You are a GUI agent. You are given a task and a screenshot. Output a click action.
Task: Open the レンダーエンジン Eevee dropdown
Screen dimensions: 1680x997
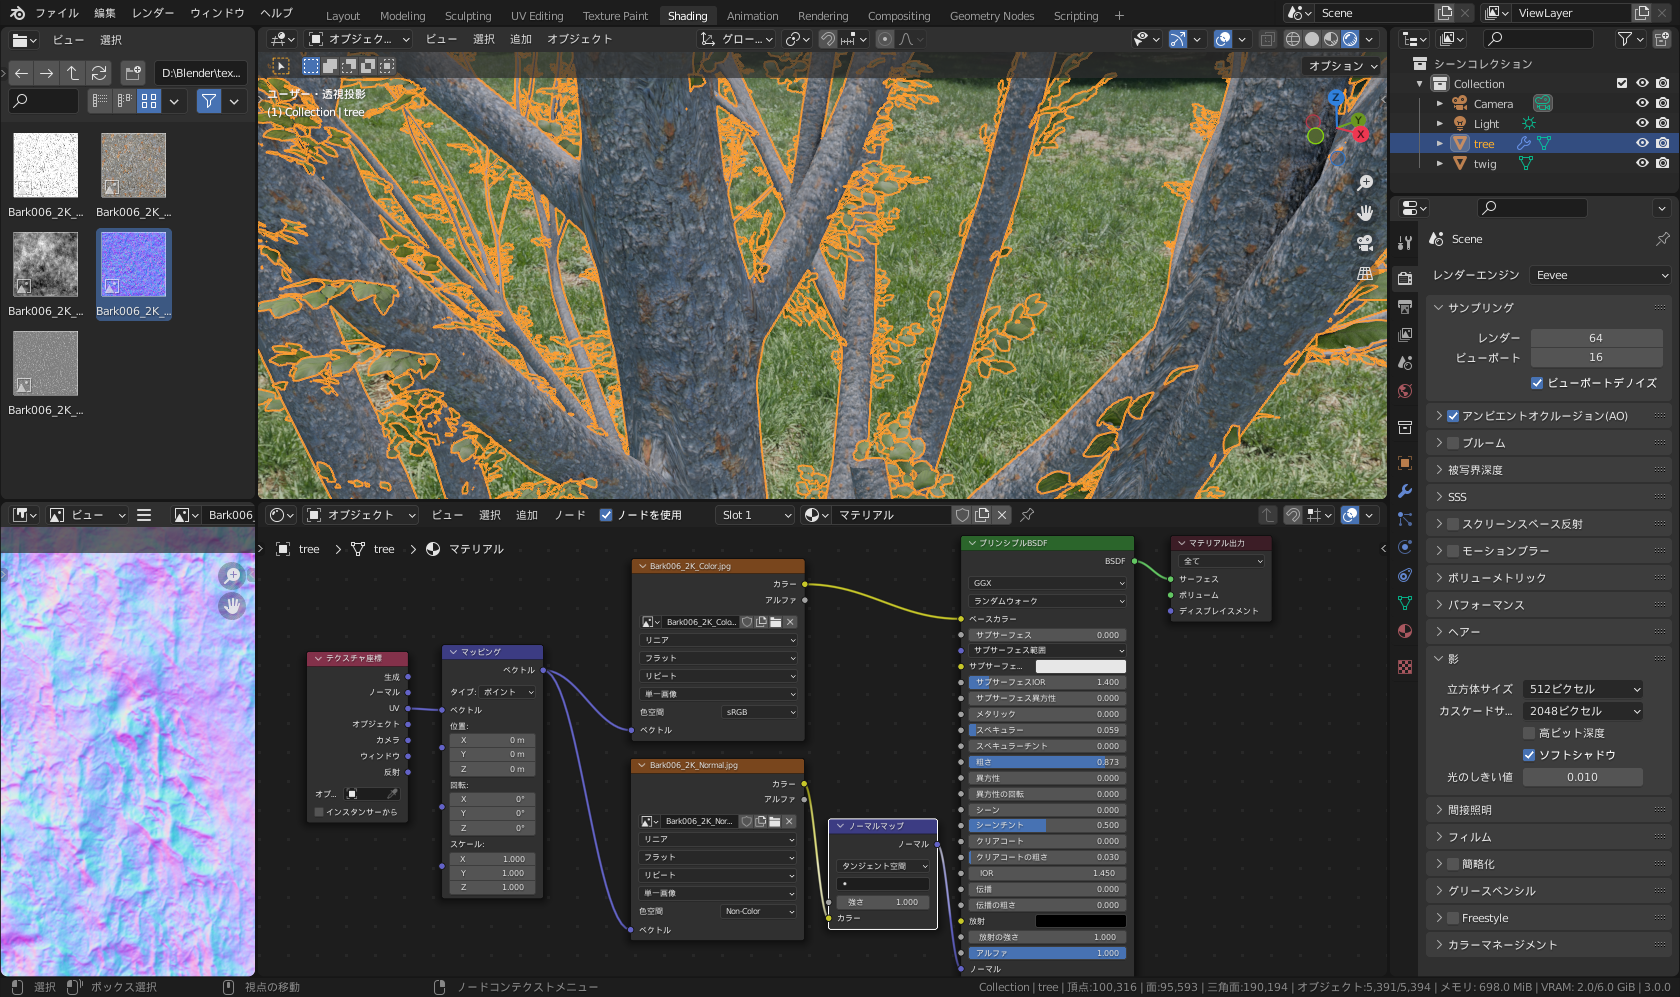pyautogui.click(x=1601, y=275)
